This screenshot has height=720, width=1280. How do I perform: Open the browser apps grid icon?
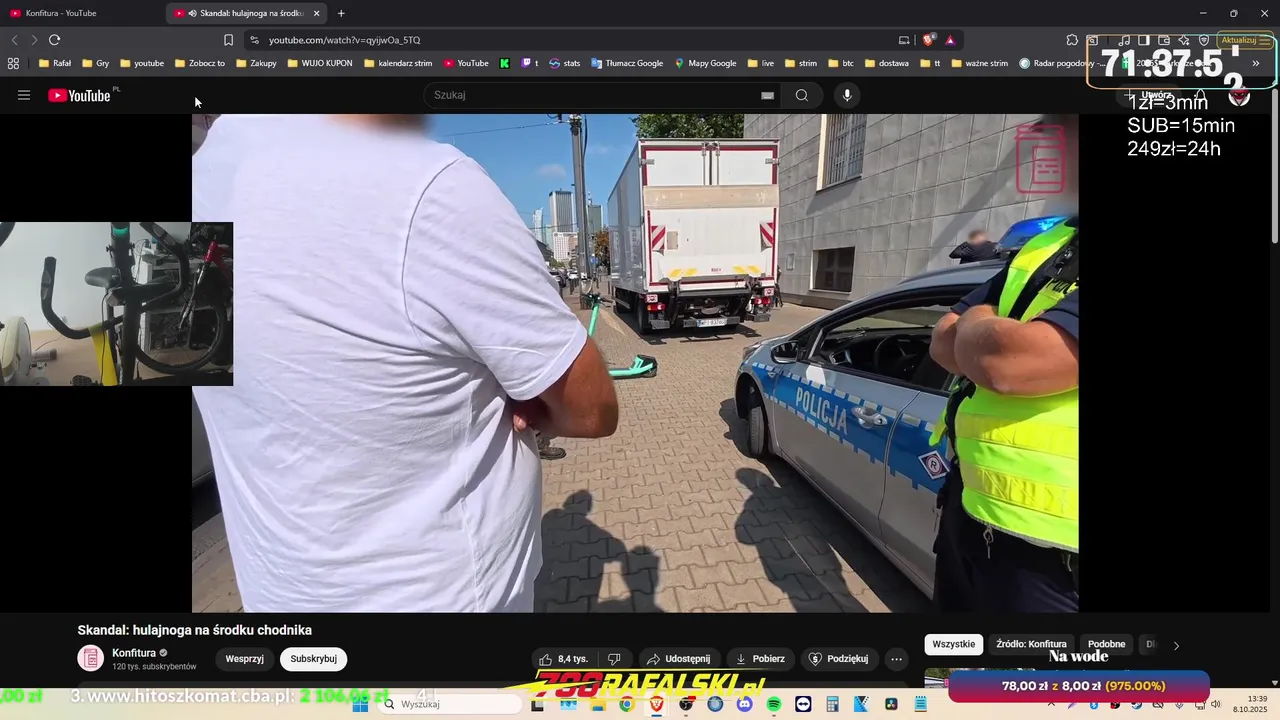[x=13, y=63]
